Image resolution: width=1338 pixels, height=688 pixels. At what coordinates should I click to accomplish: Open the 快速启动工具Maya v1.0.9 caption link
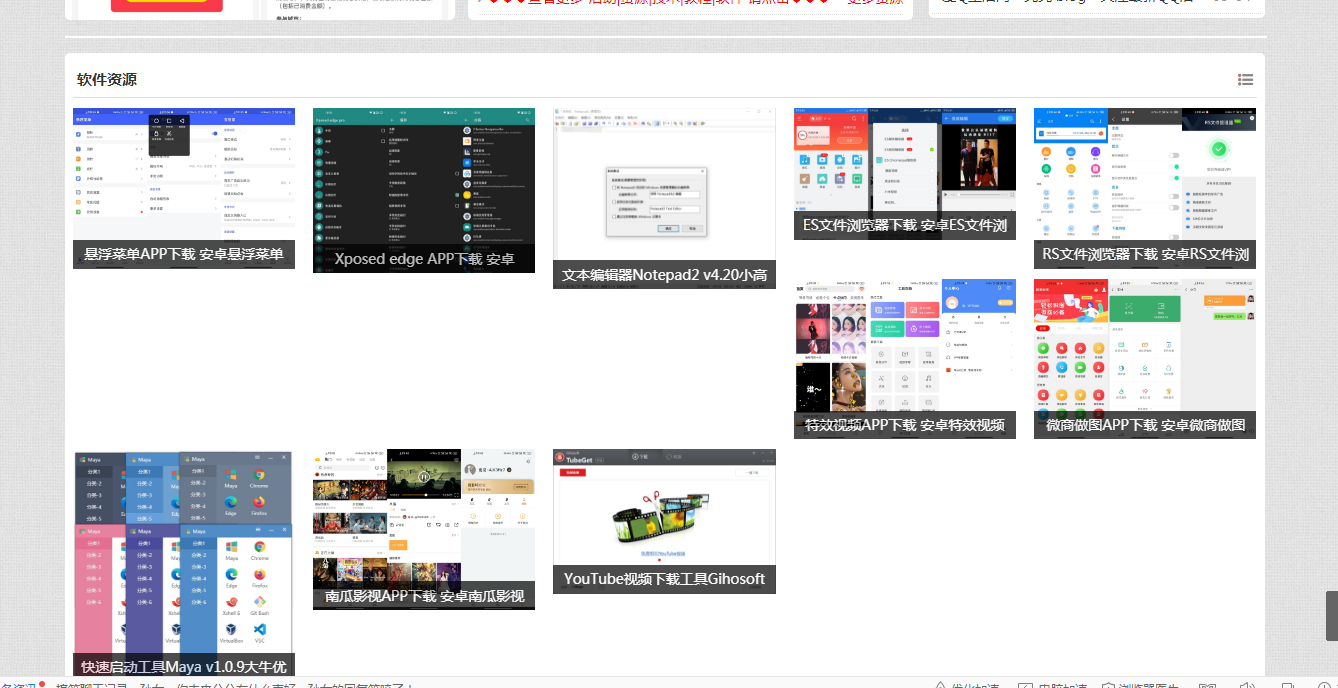click(184, 666)
